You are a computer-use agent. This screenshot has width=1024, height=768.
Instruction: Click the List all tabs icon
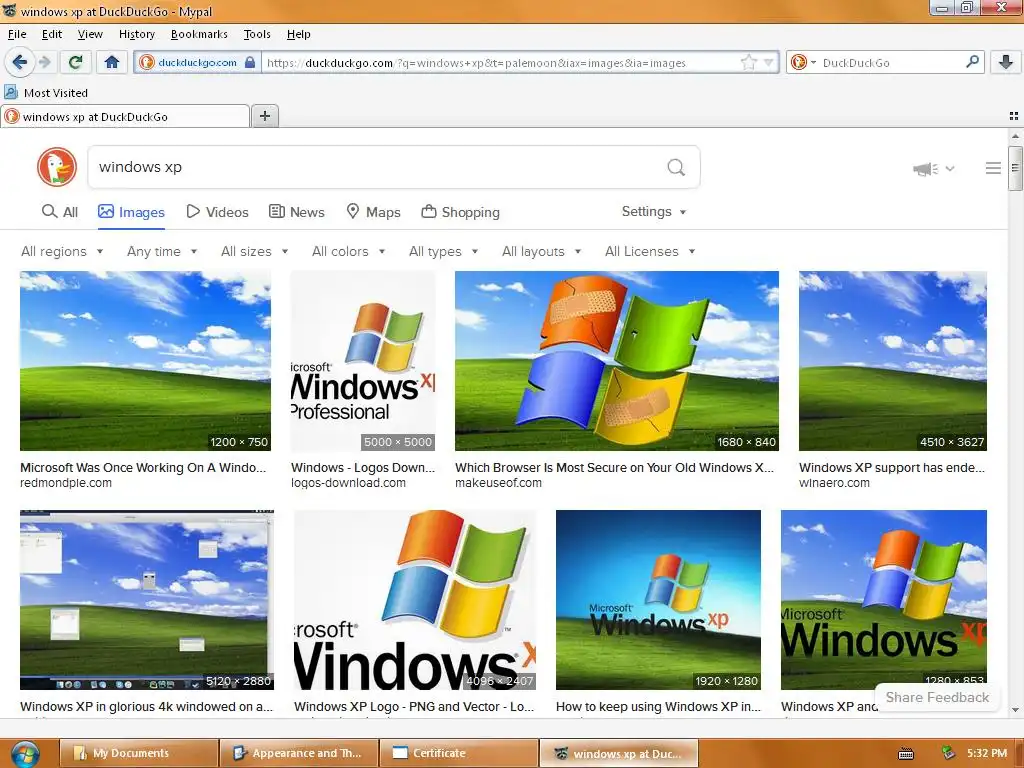(x=1014, y=116)
